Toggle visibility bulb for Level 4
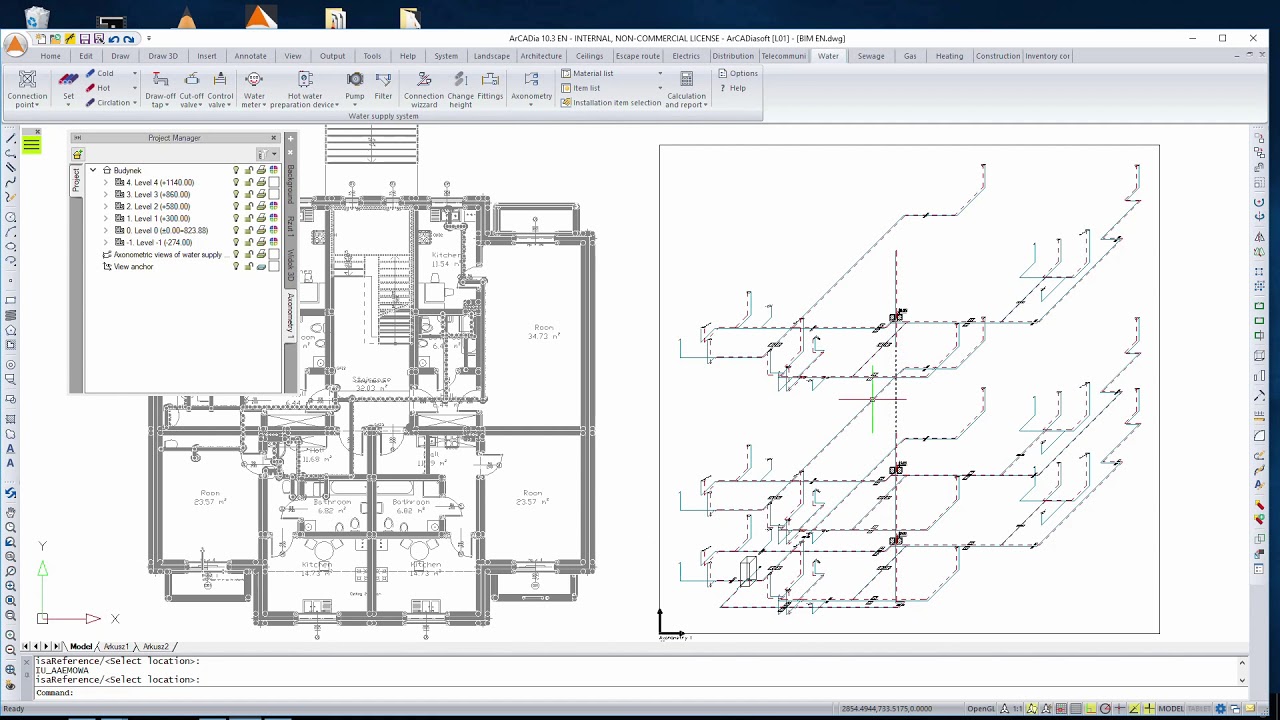This screenshot has height=720, width=1280. (x=236, y=183)
